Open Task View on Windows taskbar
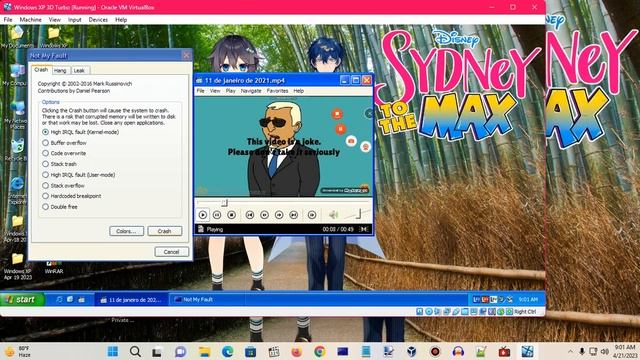The image size is (640, 360). click(x=157, y=351)
